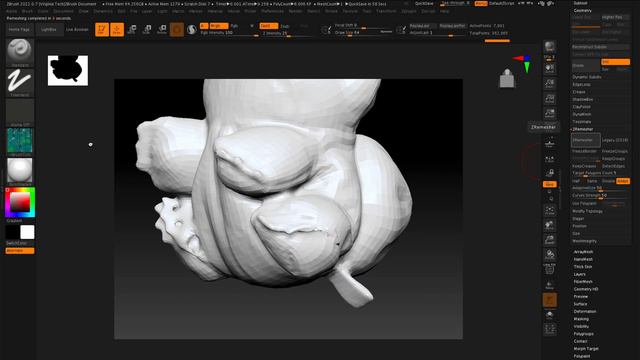Click the Sculptris Pro mode icon
This screenshot has width=640, height=360.
click(191, 29)
